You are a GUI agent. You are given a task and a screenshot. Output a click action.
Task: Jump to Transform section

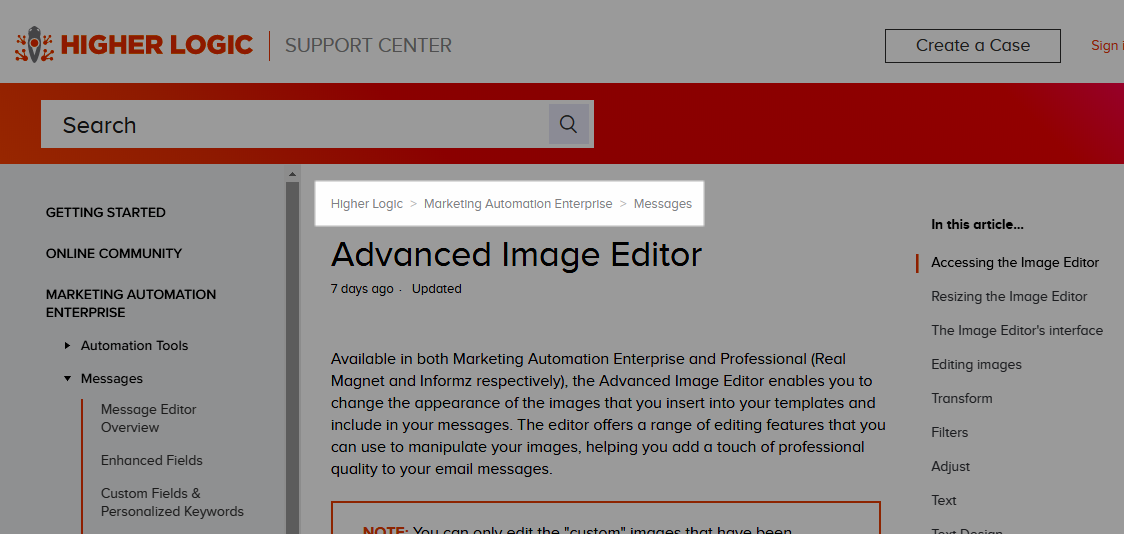(962, 399)
